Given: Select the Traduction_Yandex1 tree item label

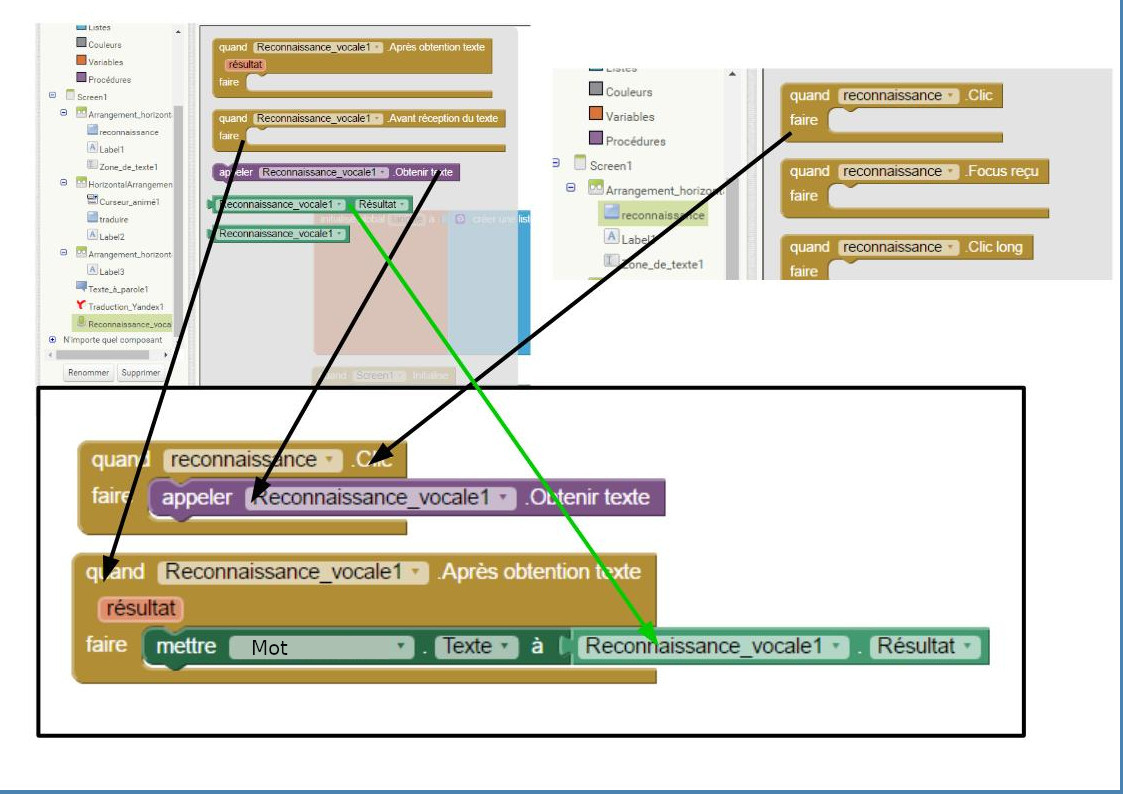Looking at the screenshot, I should (125, 306).
